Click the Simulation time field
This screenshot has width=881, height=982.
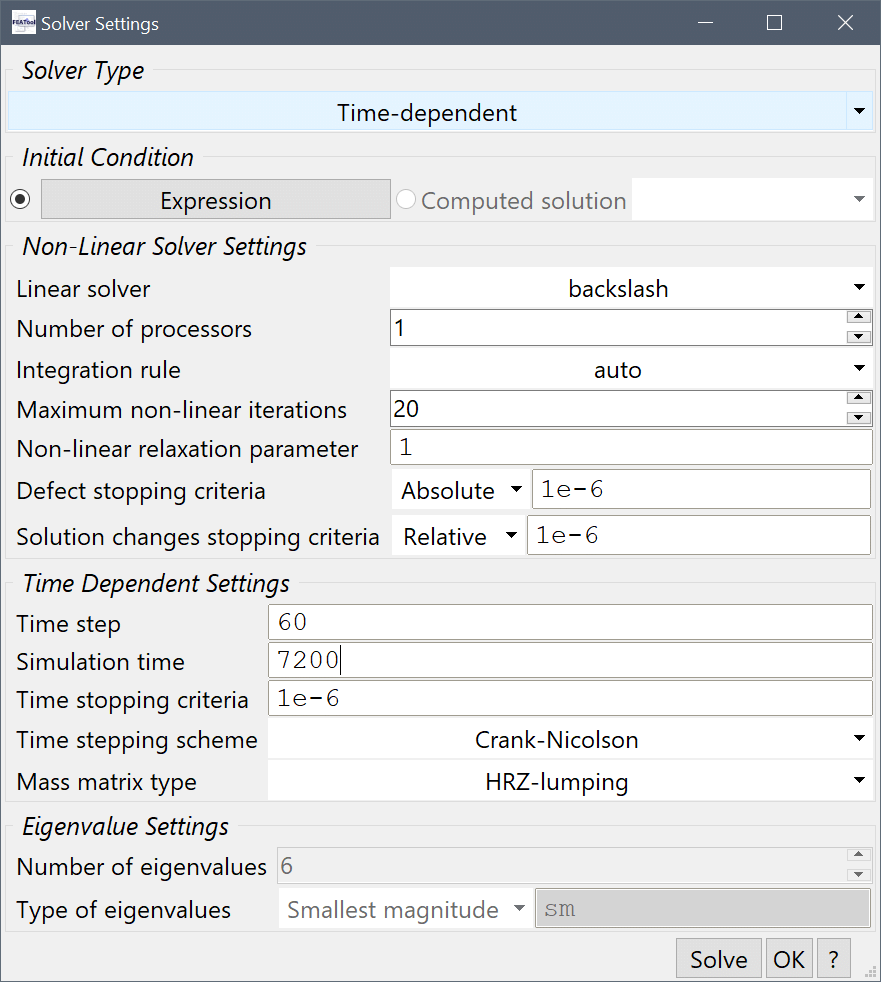point(570,660)
